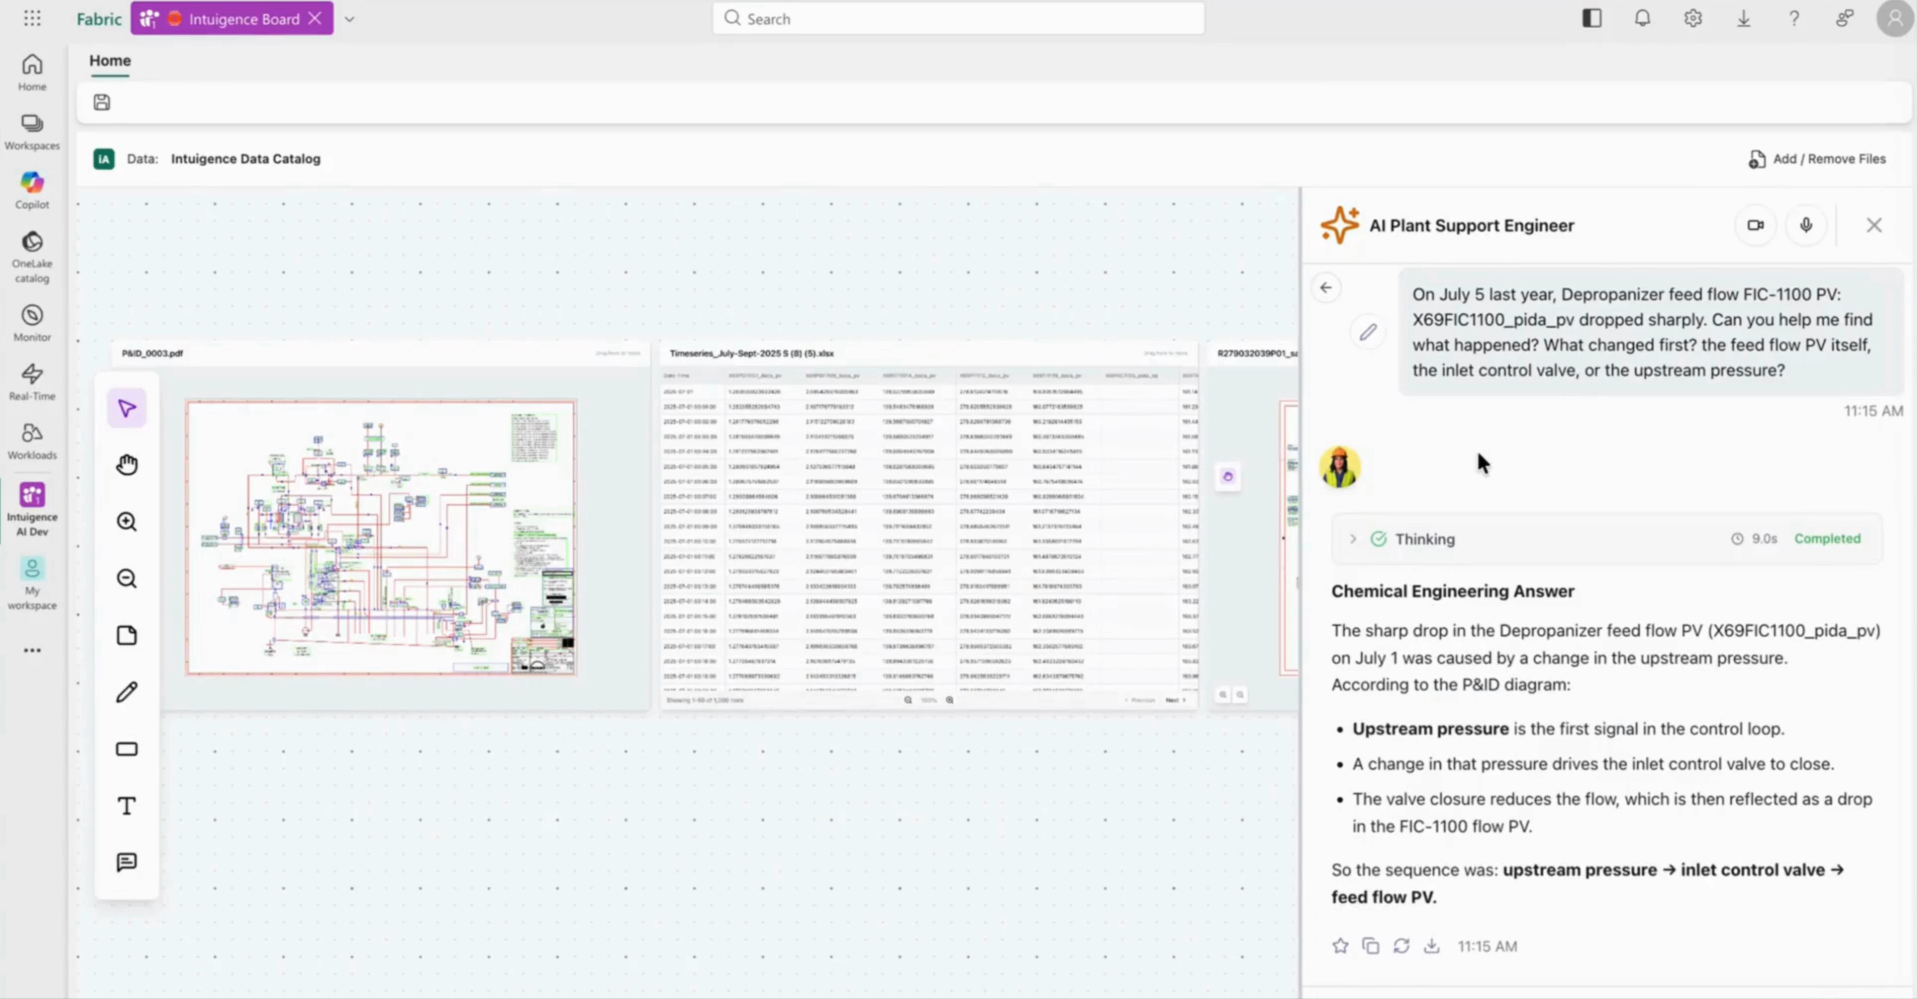Open the Intuigence Board tab menu
The height and width of the screenshot is (999, 1917).
(232, 18)
